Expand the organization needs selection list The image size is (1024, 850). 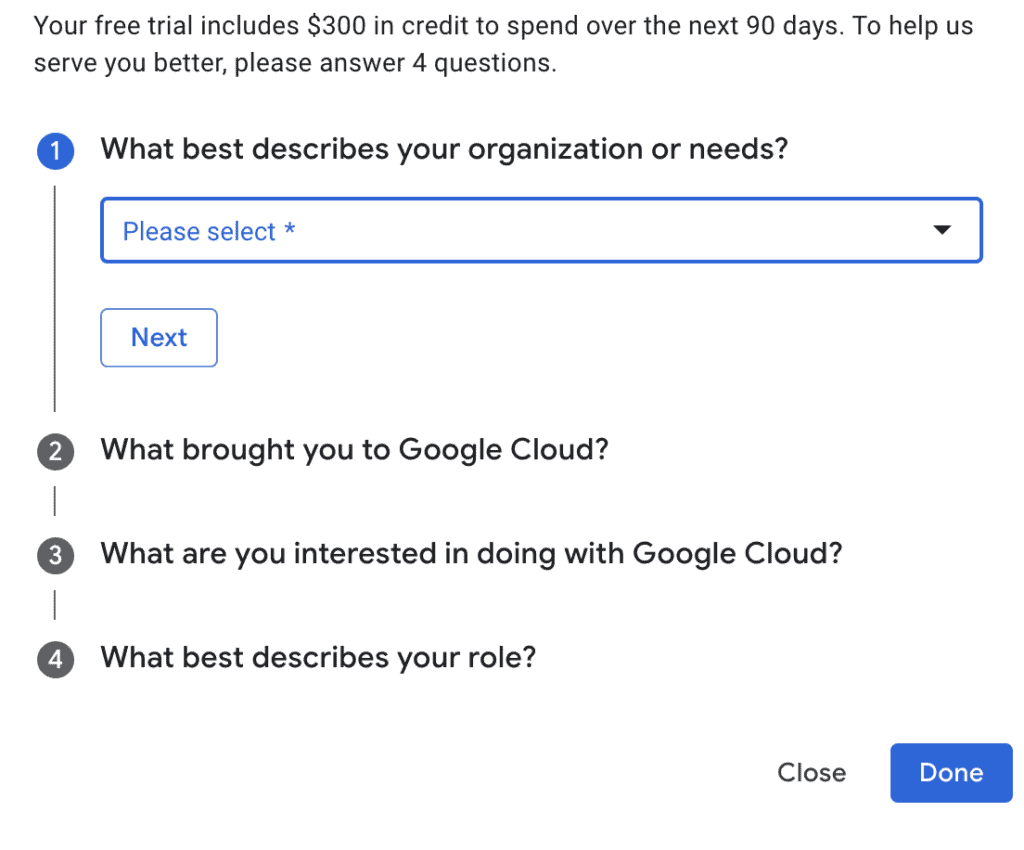coord(540,230)
